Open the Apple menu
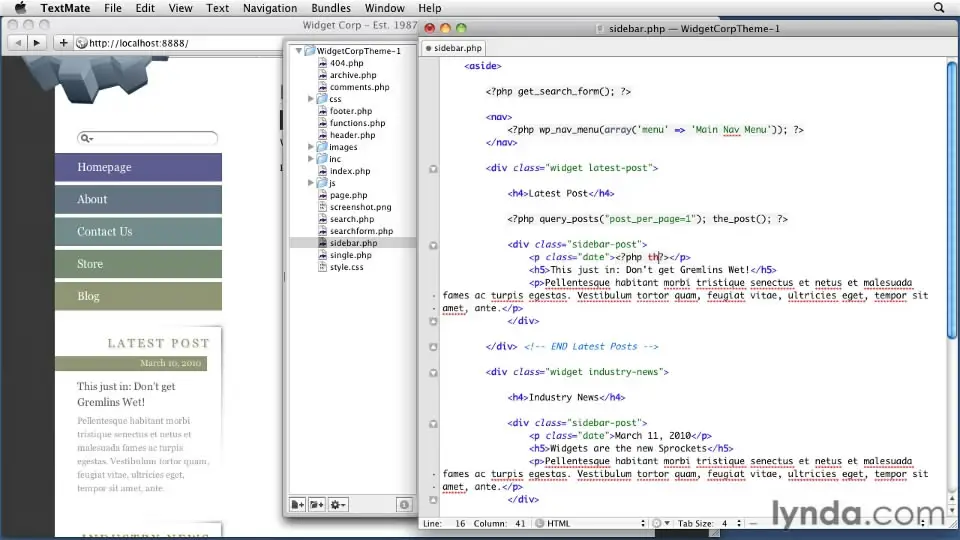Image resolution: width=960 pixels, height=540 pixels. [20, 8]
